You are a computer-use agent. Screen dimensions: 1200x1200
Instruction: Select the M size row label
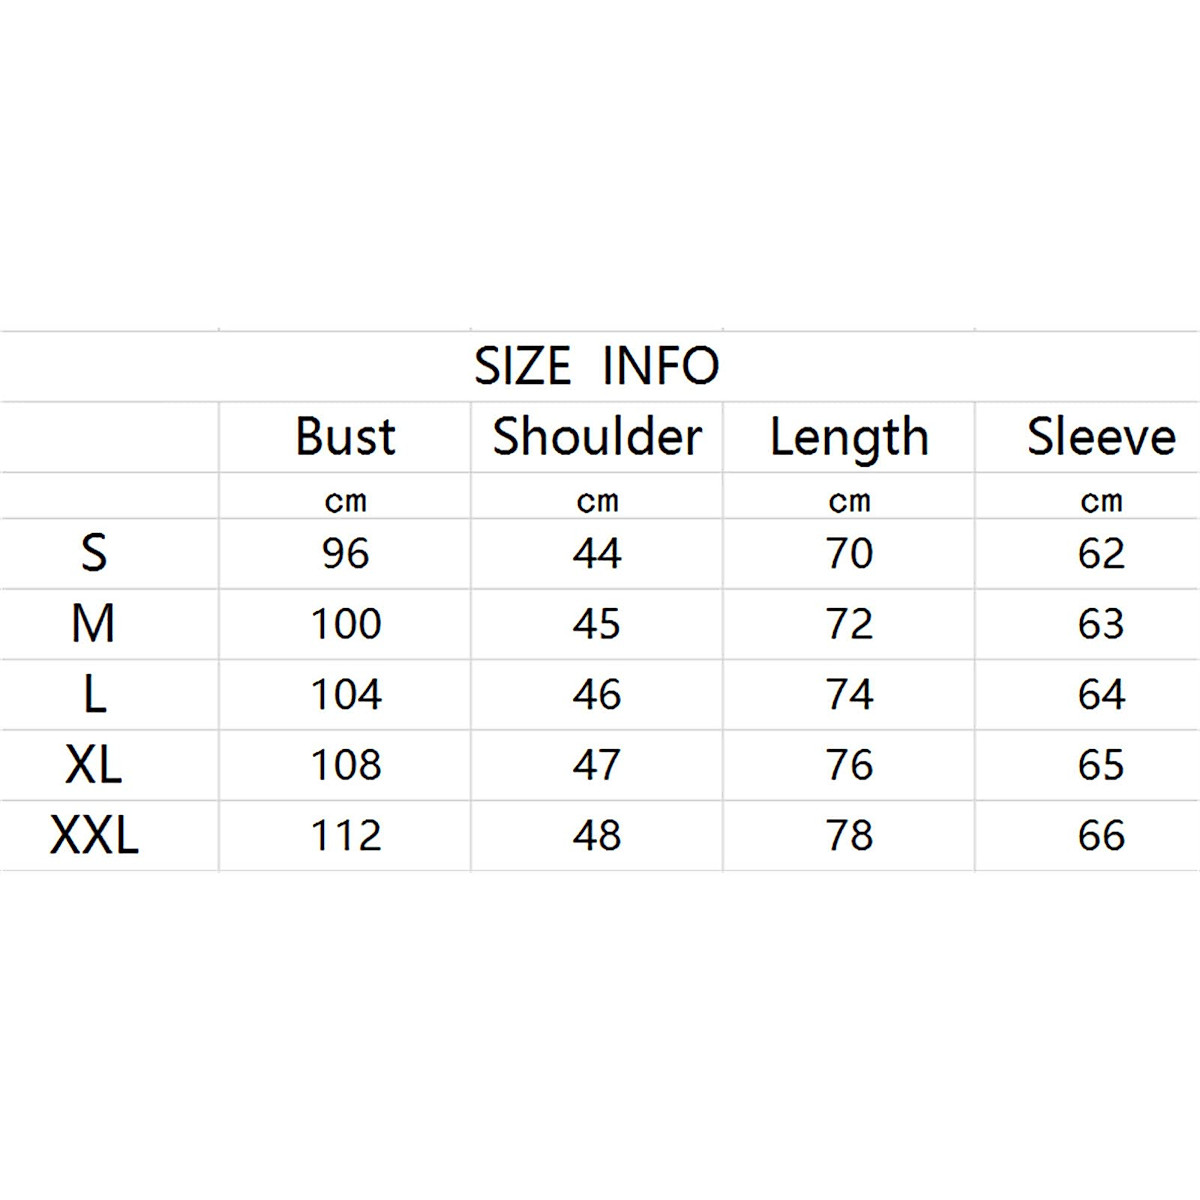click(x=93, y=624)
